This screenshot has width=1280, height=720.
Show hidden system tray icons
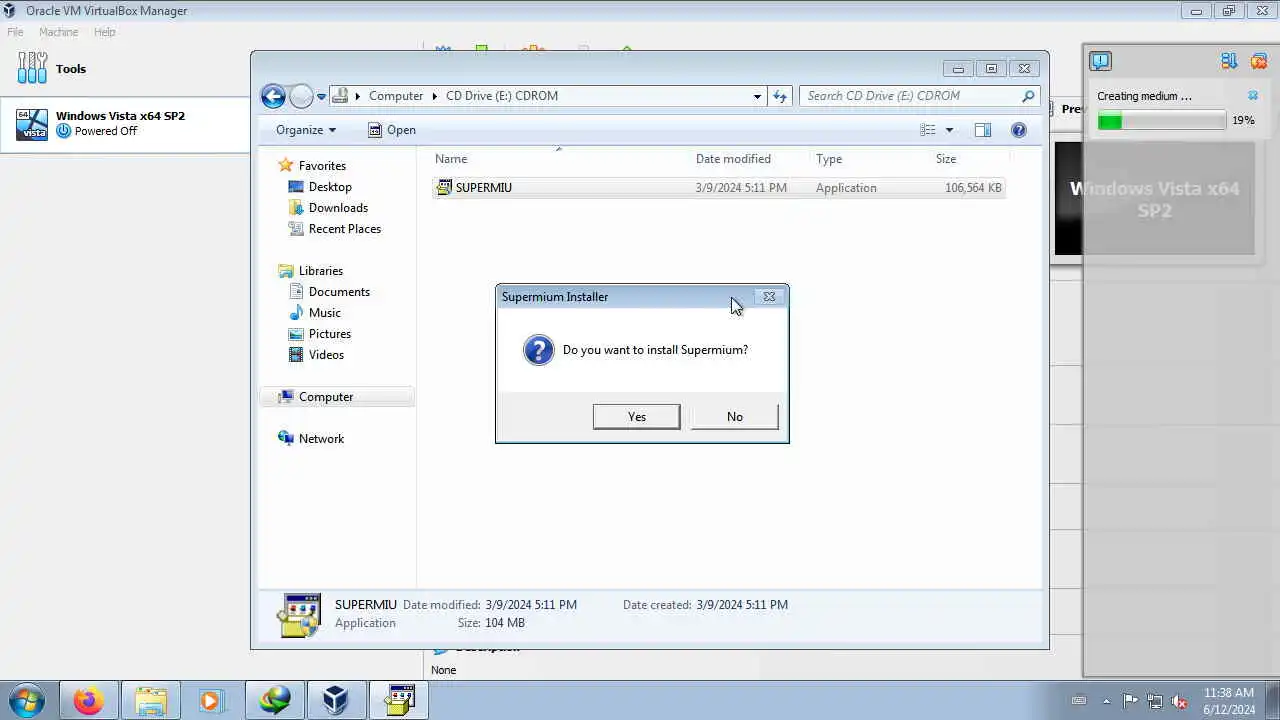[x=1105, y=701]
